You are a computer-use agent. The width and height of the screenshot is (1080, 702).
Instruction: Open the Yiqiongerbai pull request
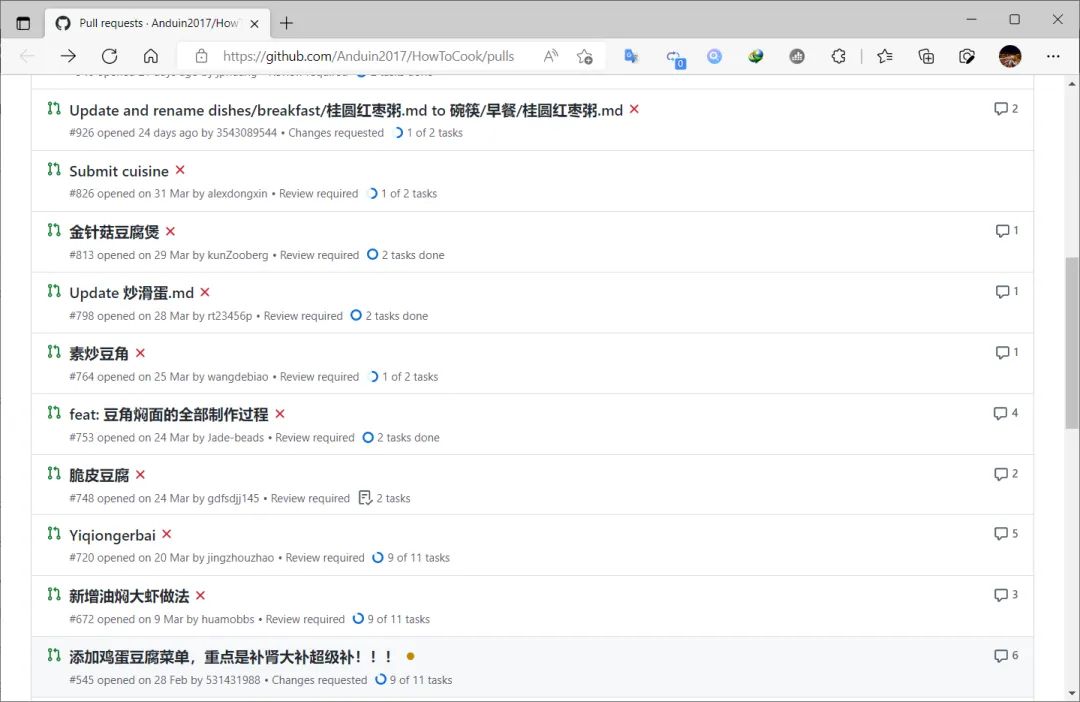[x=112, y=535]
